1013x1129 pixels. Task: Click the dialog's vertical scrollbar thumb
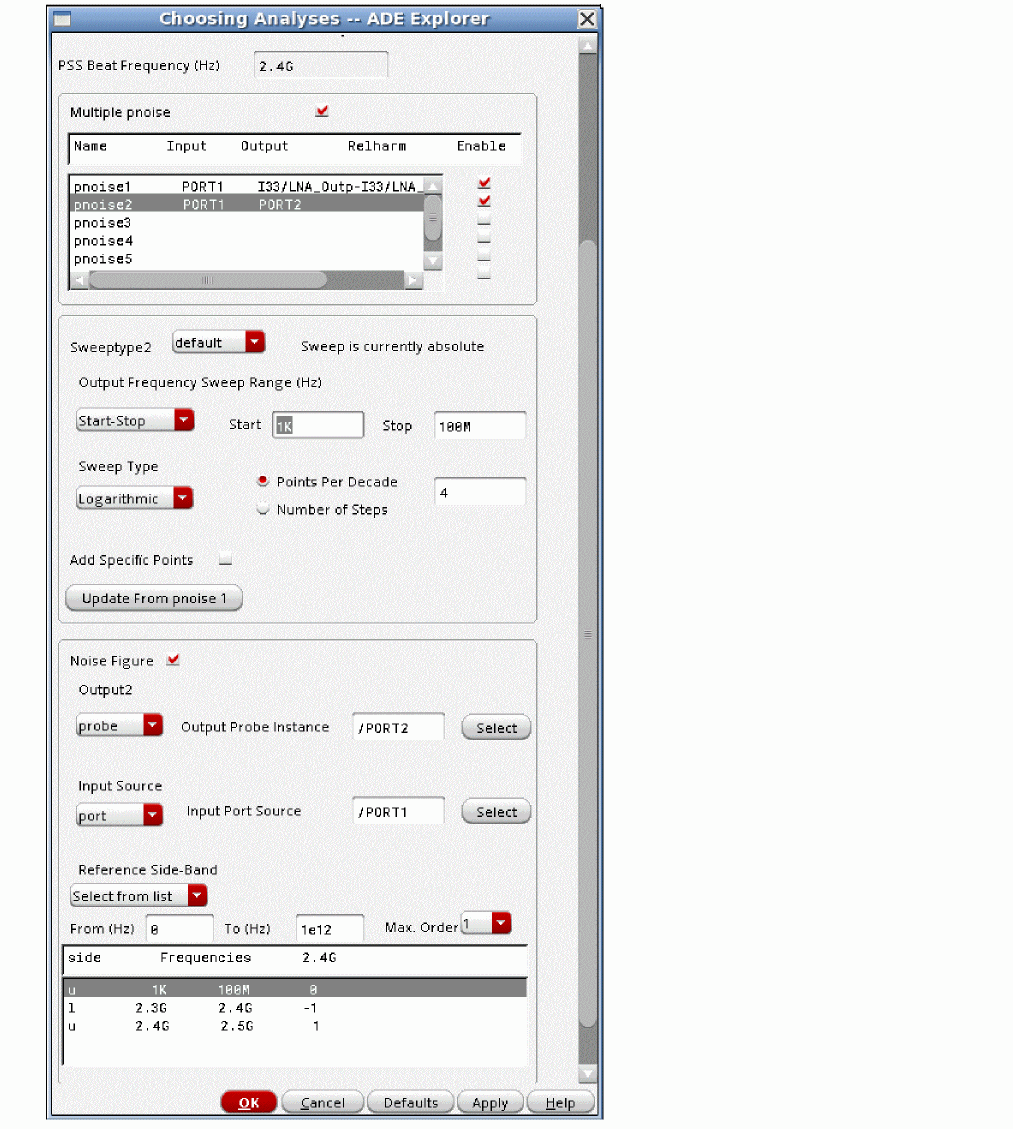(x=587, y=634)
